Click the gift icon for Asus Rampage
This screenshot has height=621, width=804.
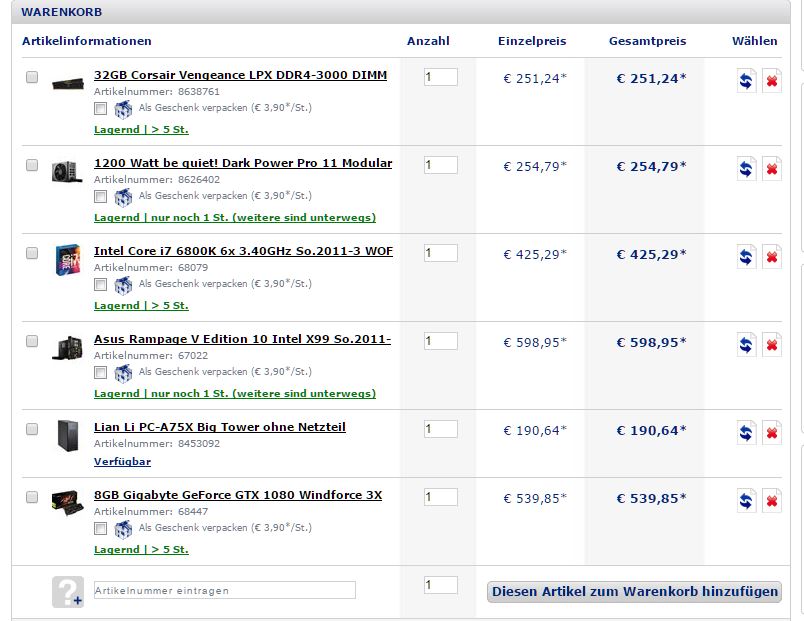(123, 373)
